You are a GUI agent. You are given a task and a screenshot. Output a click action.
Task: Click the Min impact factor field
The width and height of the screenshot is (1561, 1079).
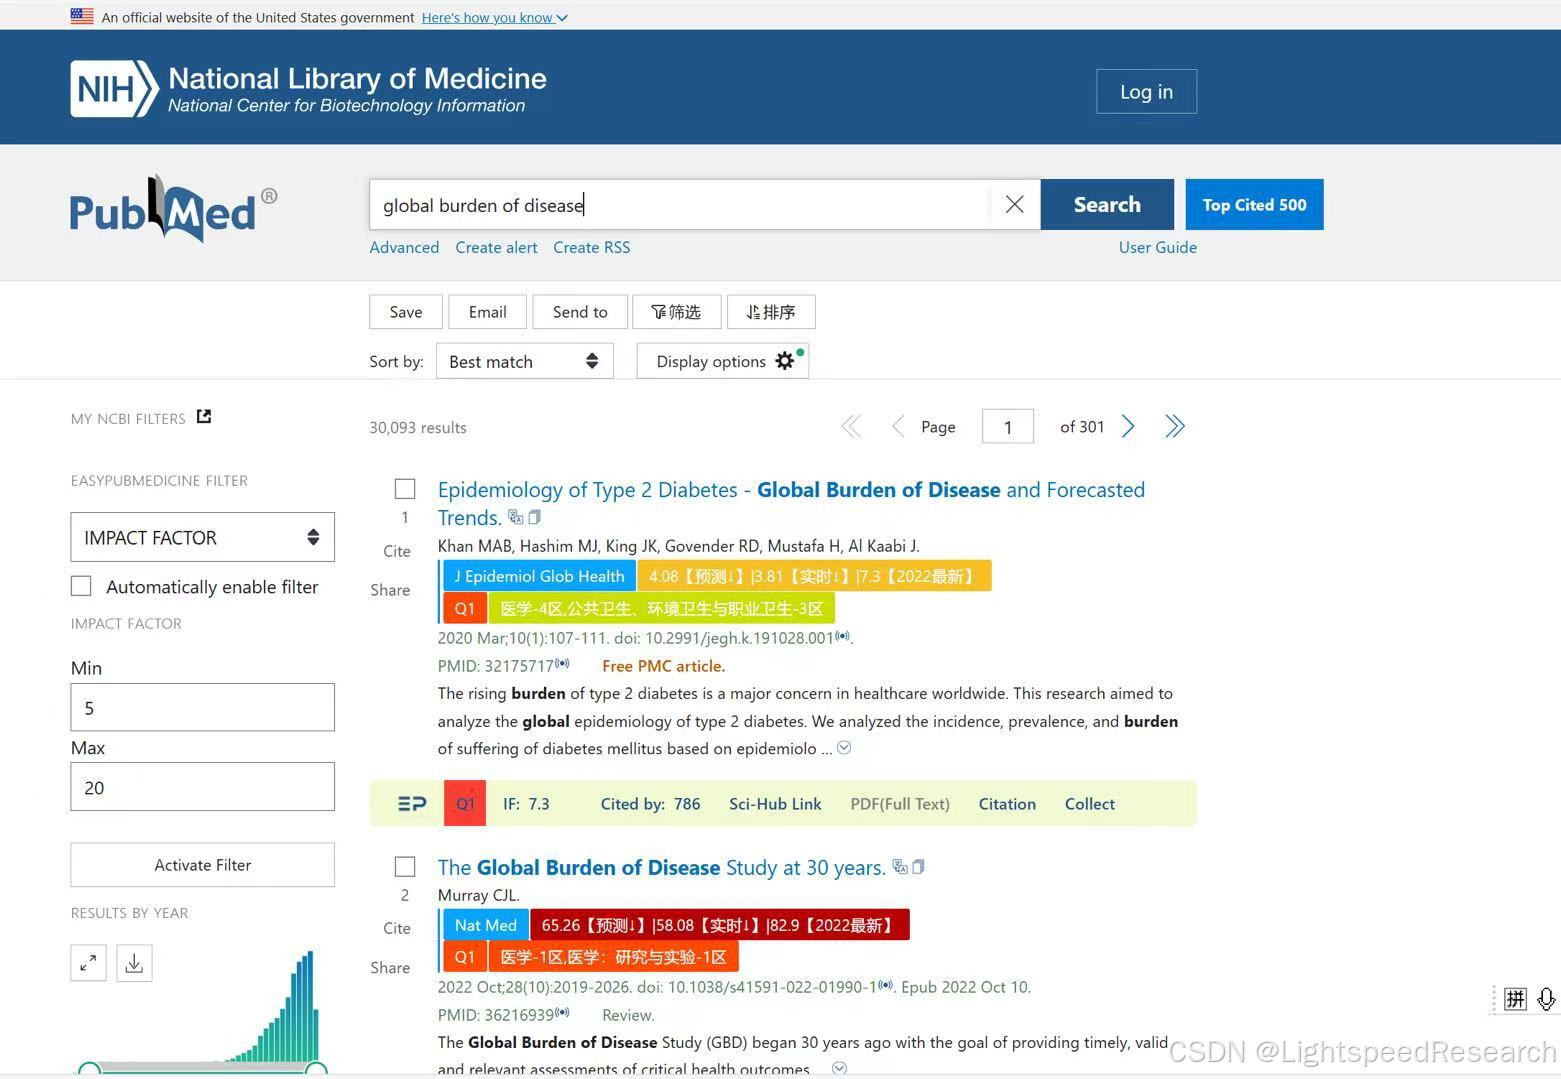pos(202,707)
